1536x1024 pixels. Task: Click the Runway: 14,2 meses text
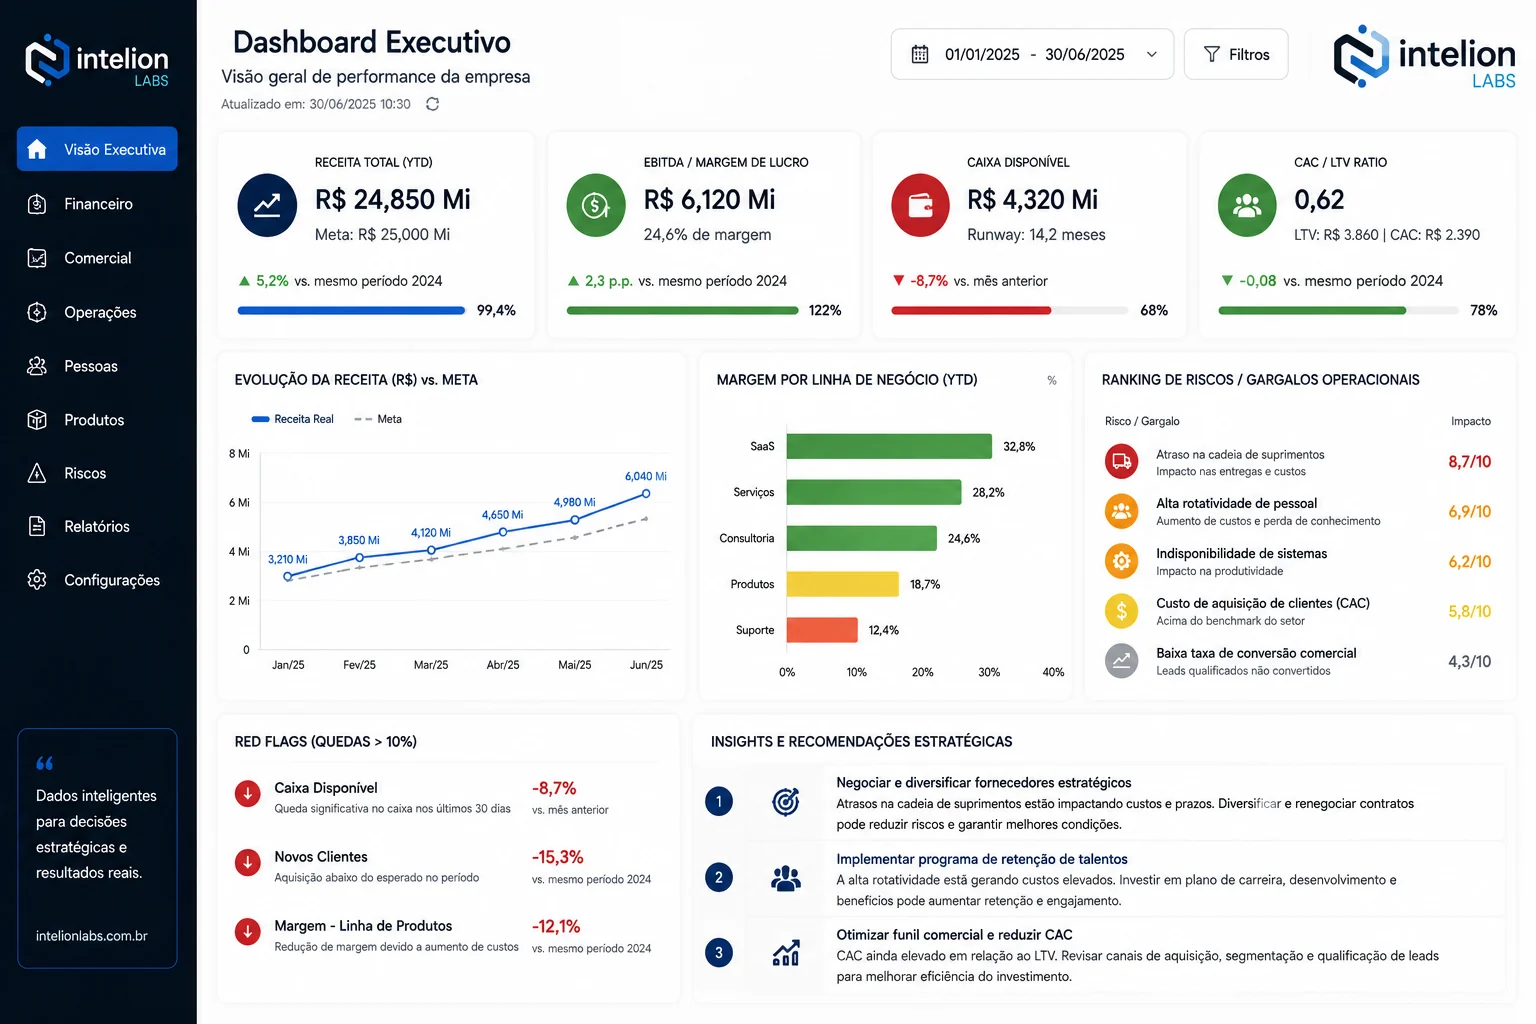point(1036,235)
